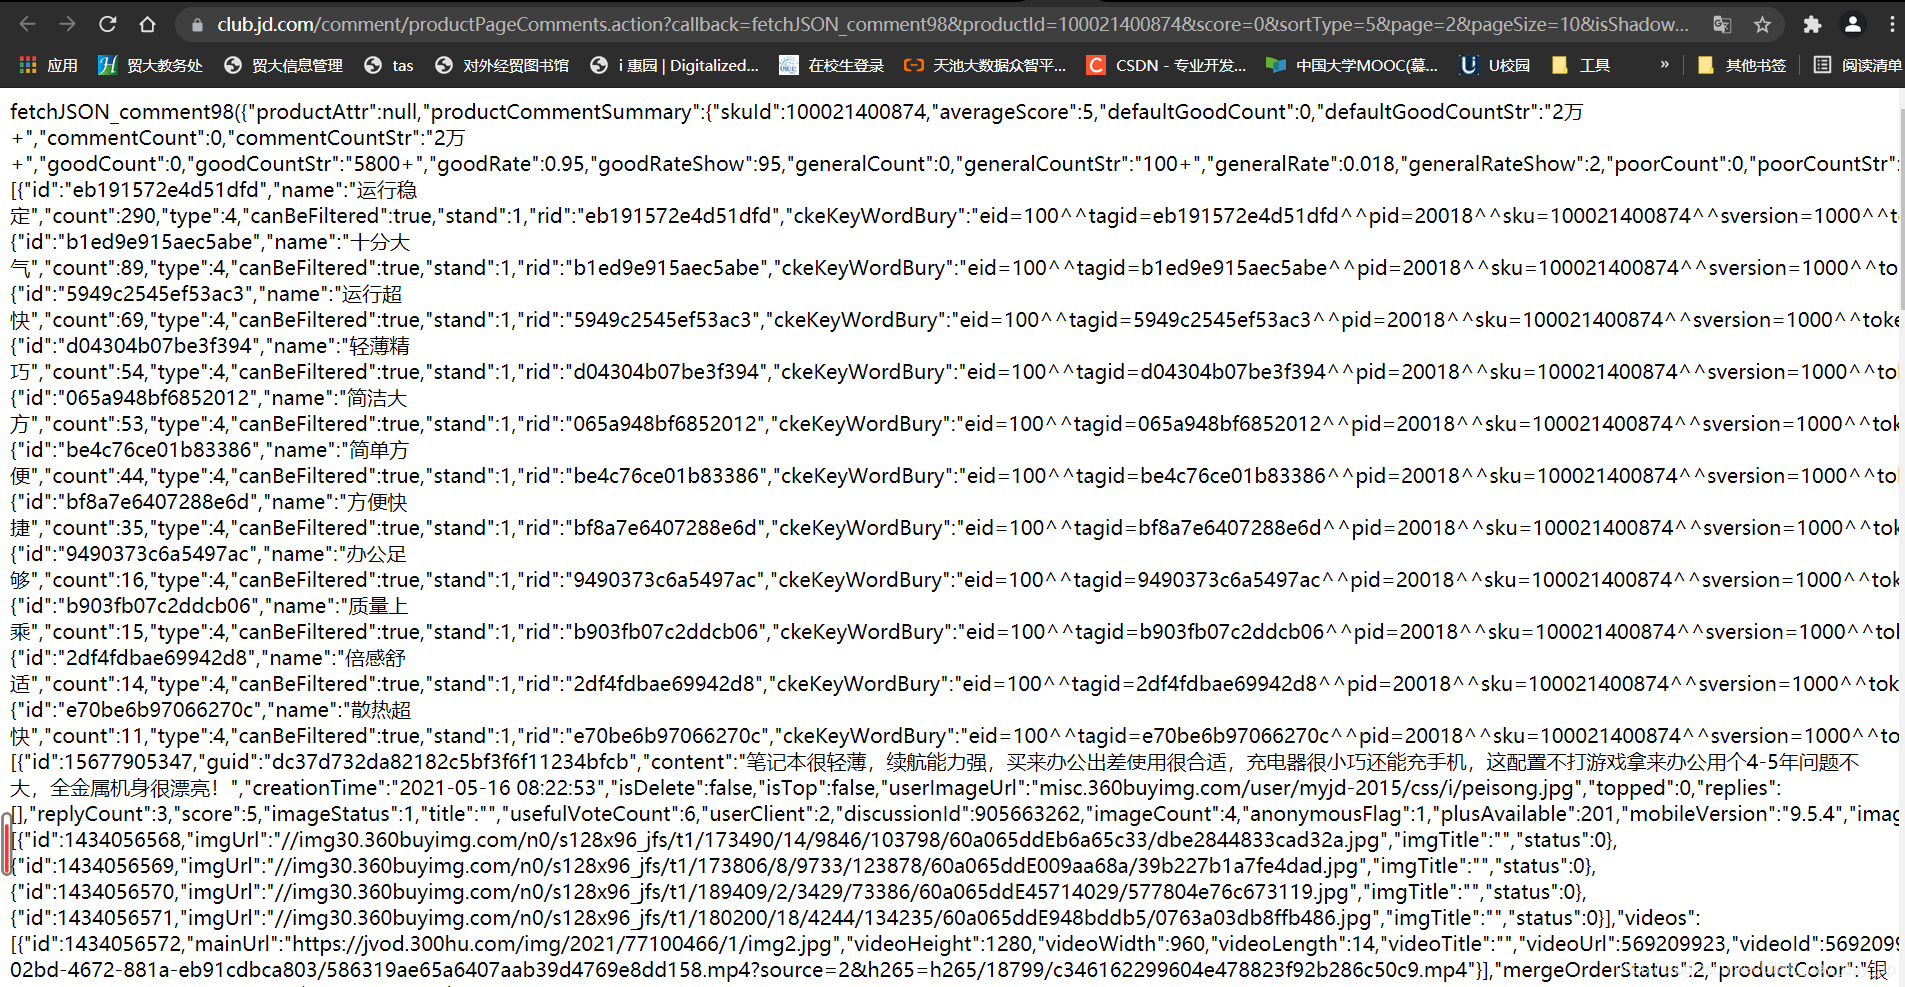The height and width of the screenshot is (987, 1905).
Task: Open the tas bookmark
Action: click(x=389, y=65)
